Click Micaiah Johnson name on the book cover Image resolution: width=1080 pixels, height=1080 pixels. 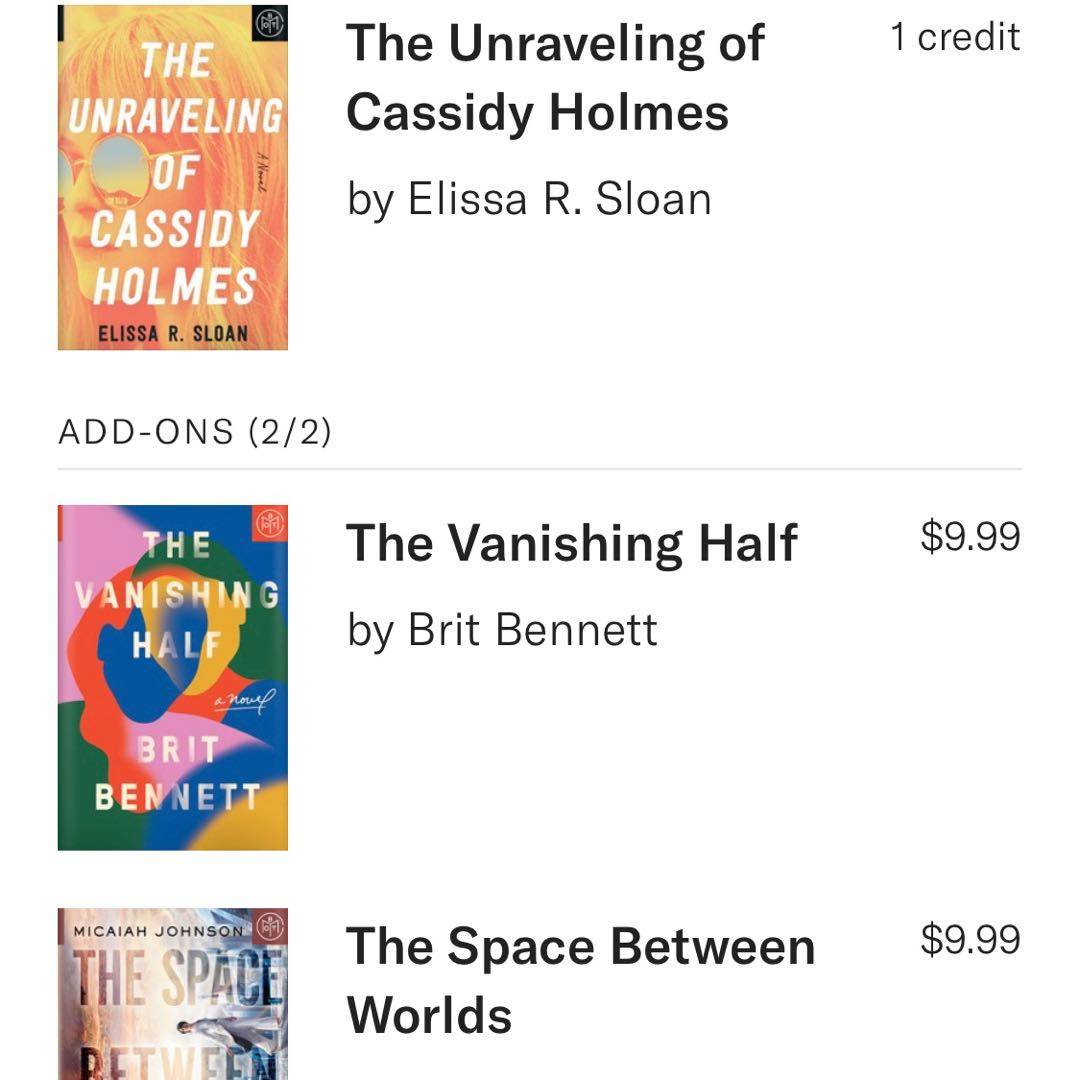(x=158, y=930)
